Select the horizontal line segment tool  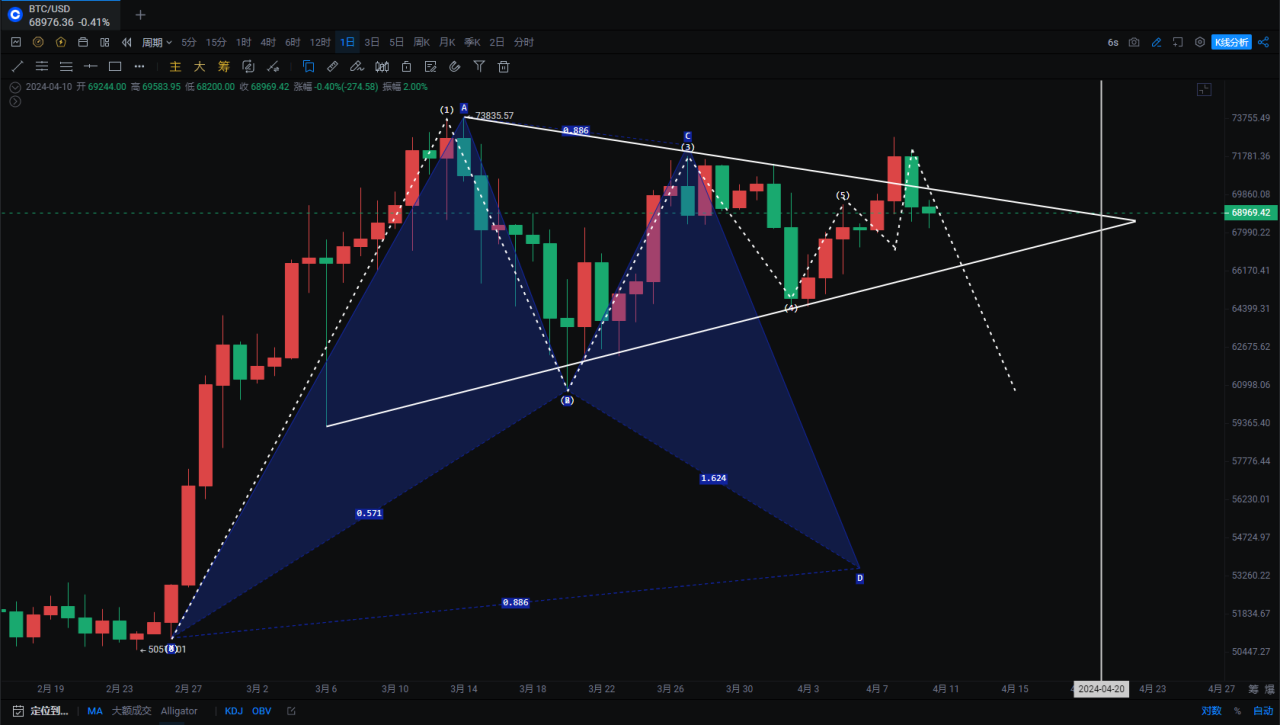pos(90,67)
